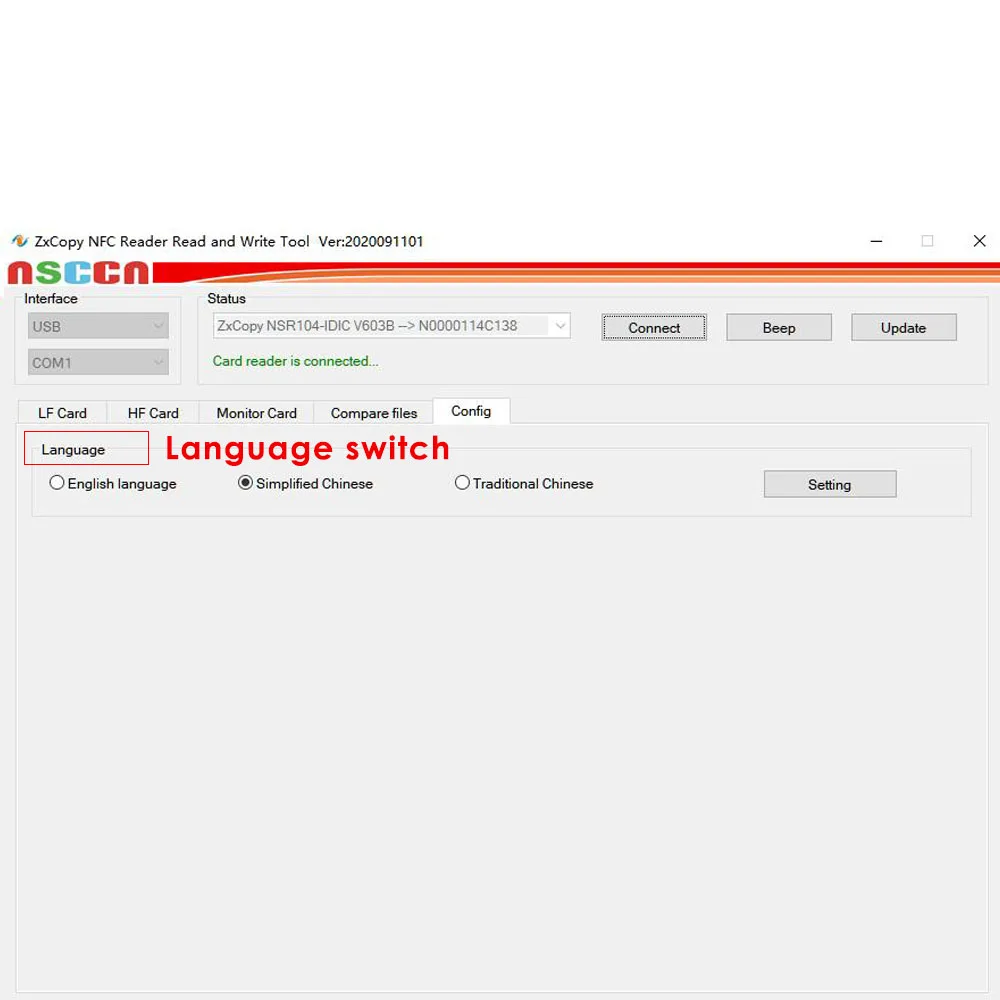Click the Connect button
Image resolution: width=1000 pixels, height=1000 pixels.
pyautogui.click(x=654, y=328)
